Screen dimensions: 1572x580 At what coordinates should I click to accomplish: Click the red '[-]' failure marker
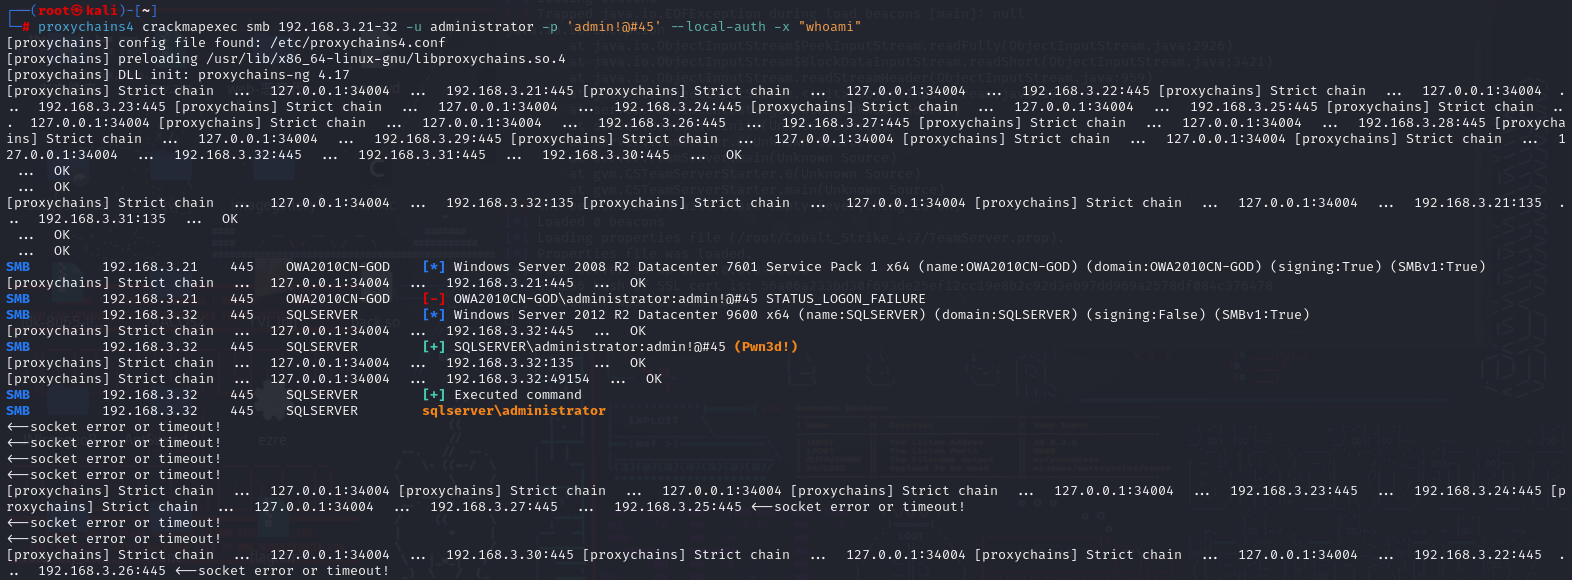pos(433,299)
